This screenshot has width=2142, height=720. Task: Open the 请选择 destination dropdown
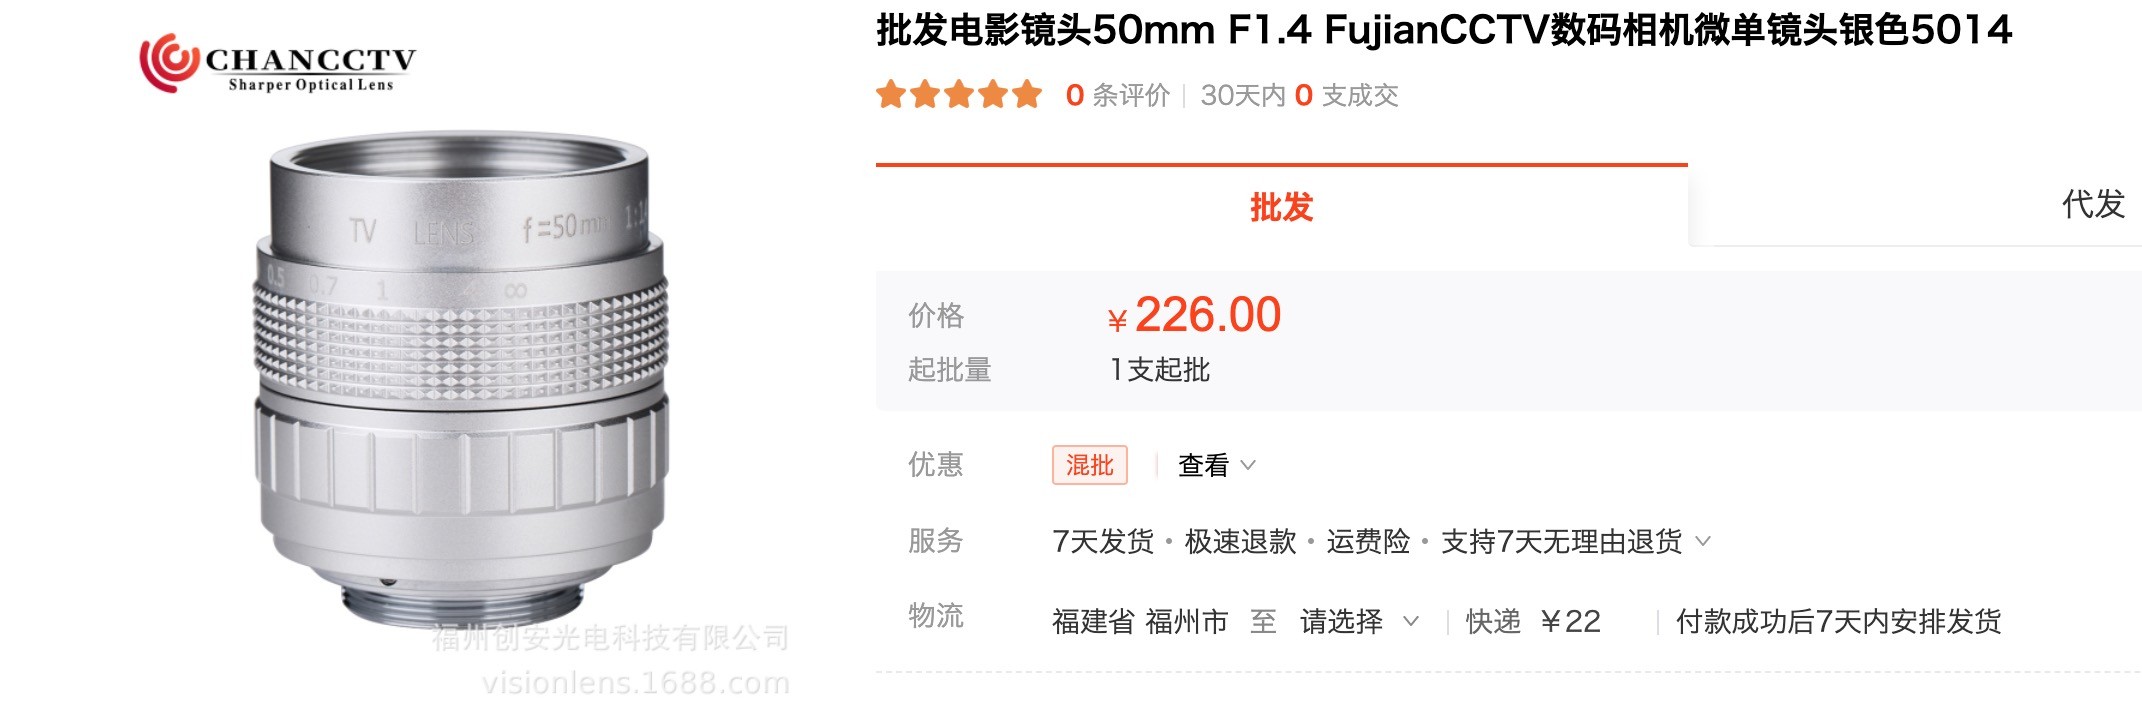[x=1358, y=622]
